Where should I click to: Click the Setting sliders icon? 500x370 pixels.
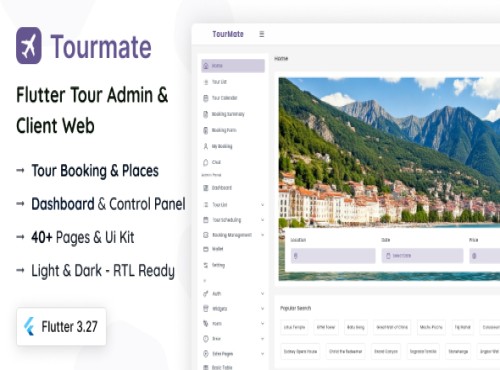(x=206, y=265)
